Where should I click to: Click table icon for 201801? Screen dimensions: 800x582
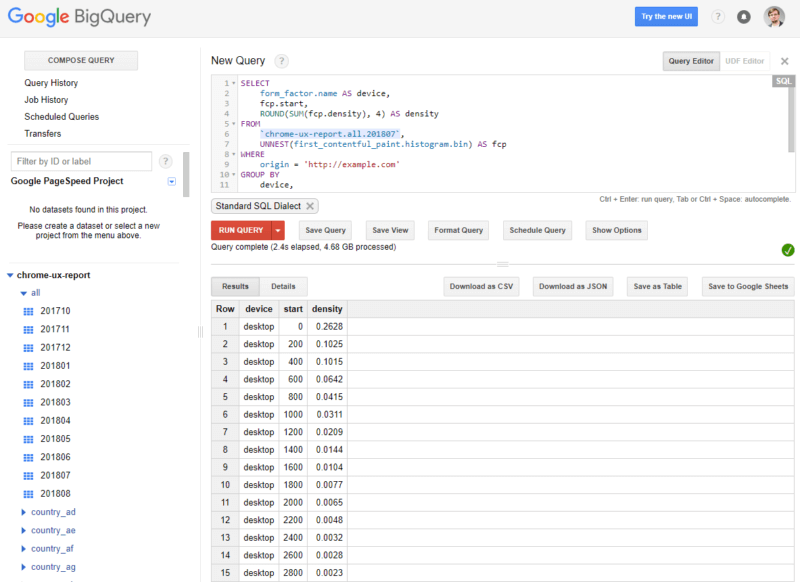coord(29,366)
